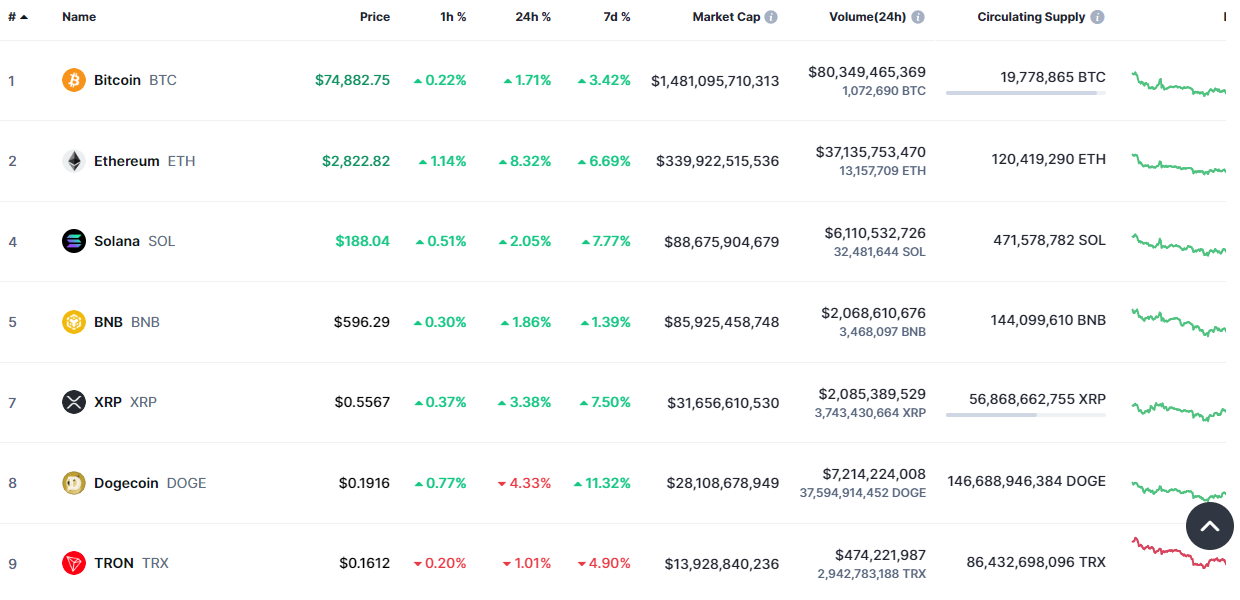1240x600 pixels.
Task: Open Ethereum 7-day sparkline chart
Action: 1179,164
